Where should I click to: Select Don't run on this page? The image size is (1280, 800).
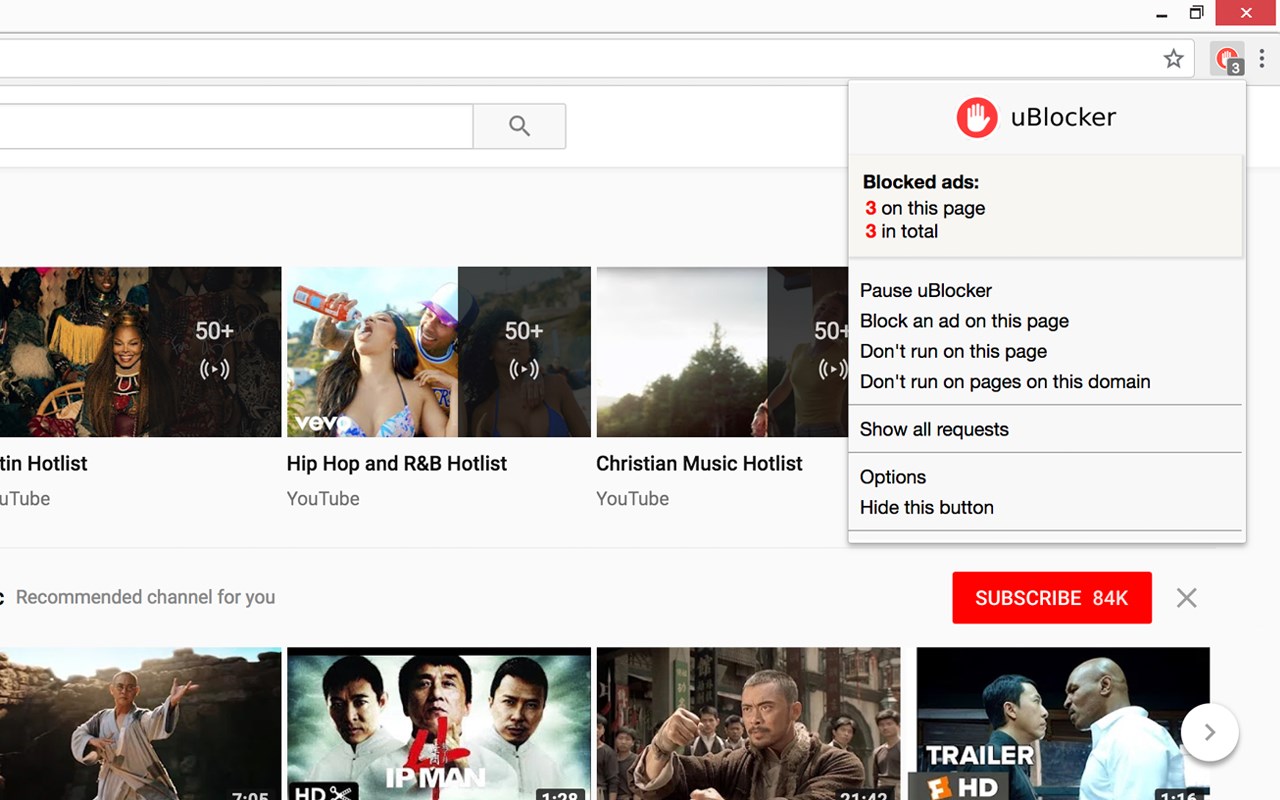point(953,351)
